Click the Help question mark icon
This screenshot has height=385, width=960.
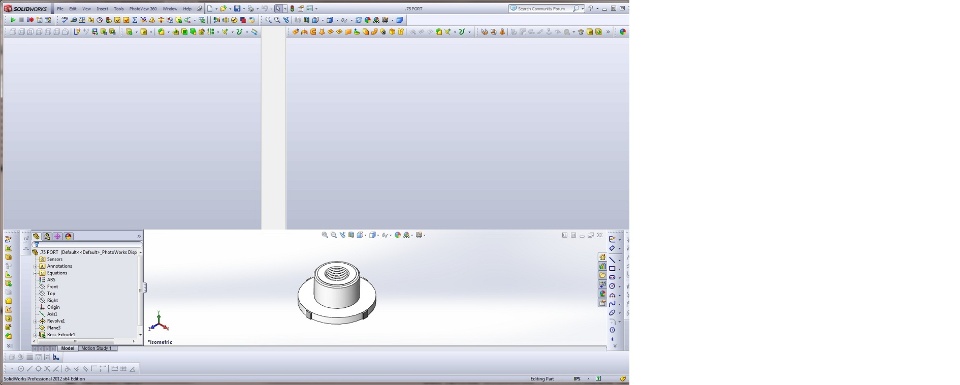(591, 9)
